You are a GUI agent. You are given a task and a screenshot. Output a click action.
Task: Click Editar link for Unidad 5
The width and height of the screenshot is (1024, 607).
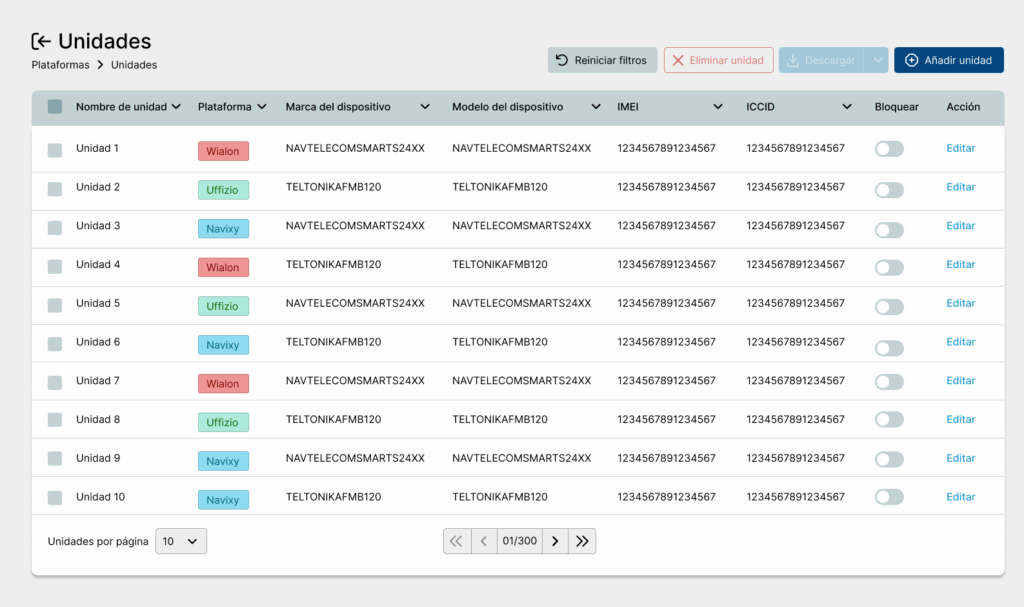point(960,303)
